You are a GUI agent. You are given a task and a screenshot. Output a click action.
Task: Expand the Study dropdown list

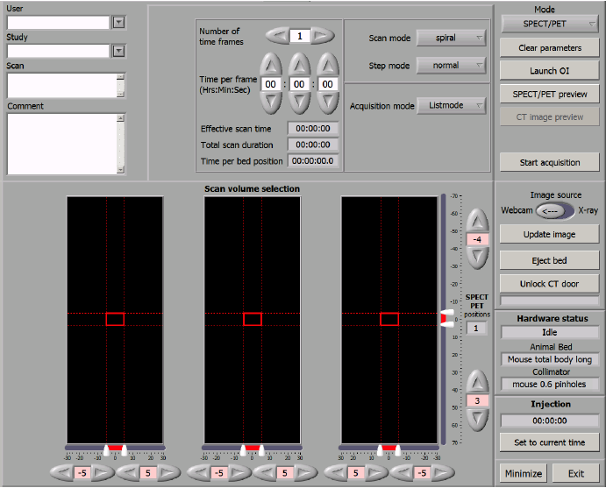coord(119,50)
